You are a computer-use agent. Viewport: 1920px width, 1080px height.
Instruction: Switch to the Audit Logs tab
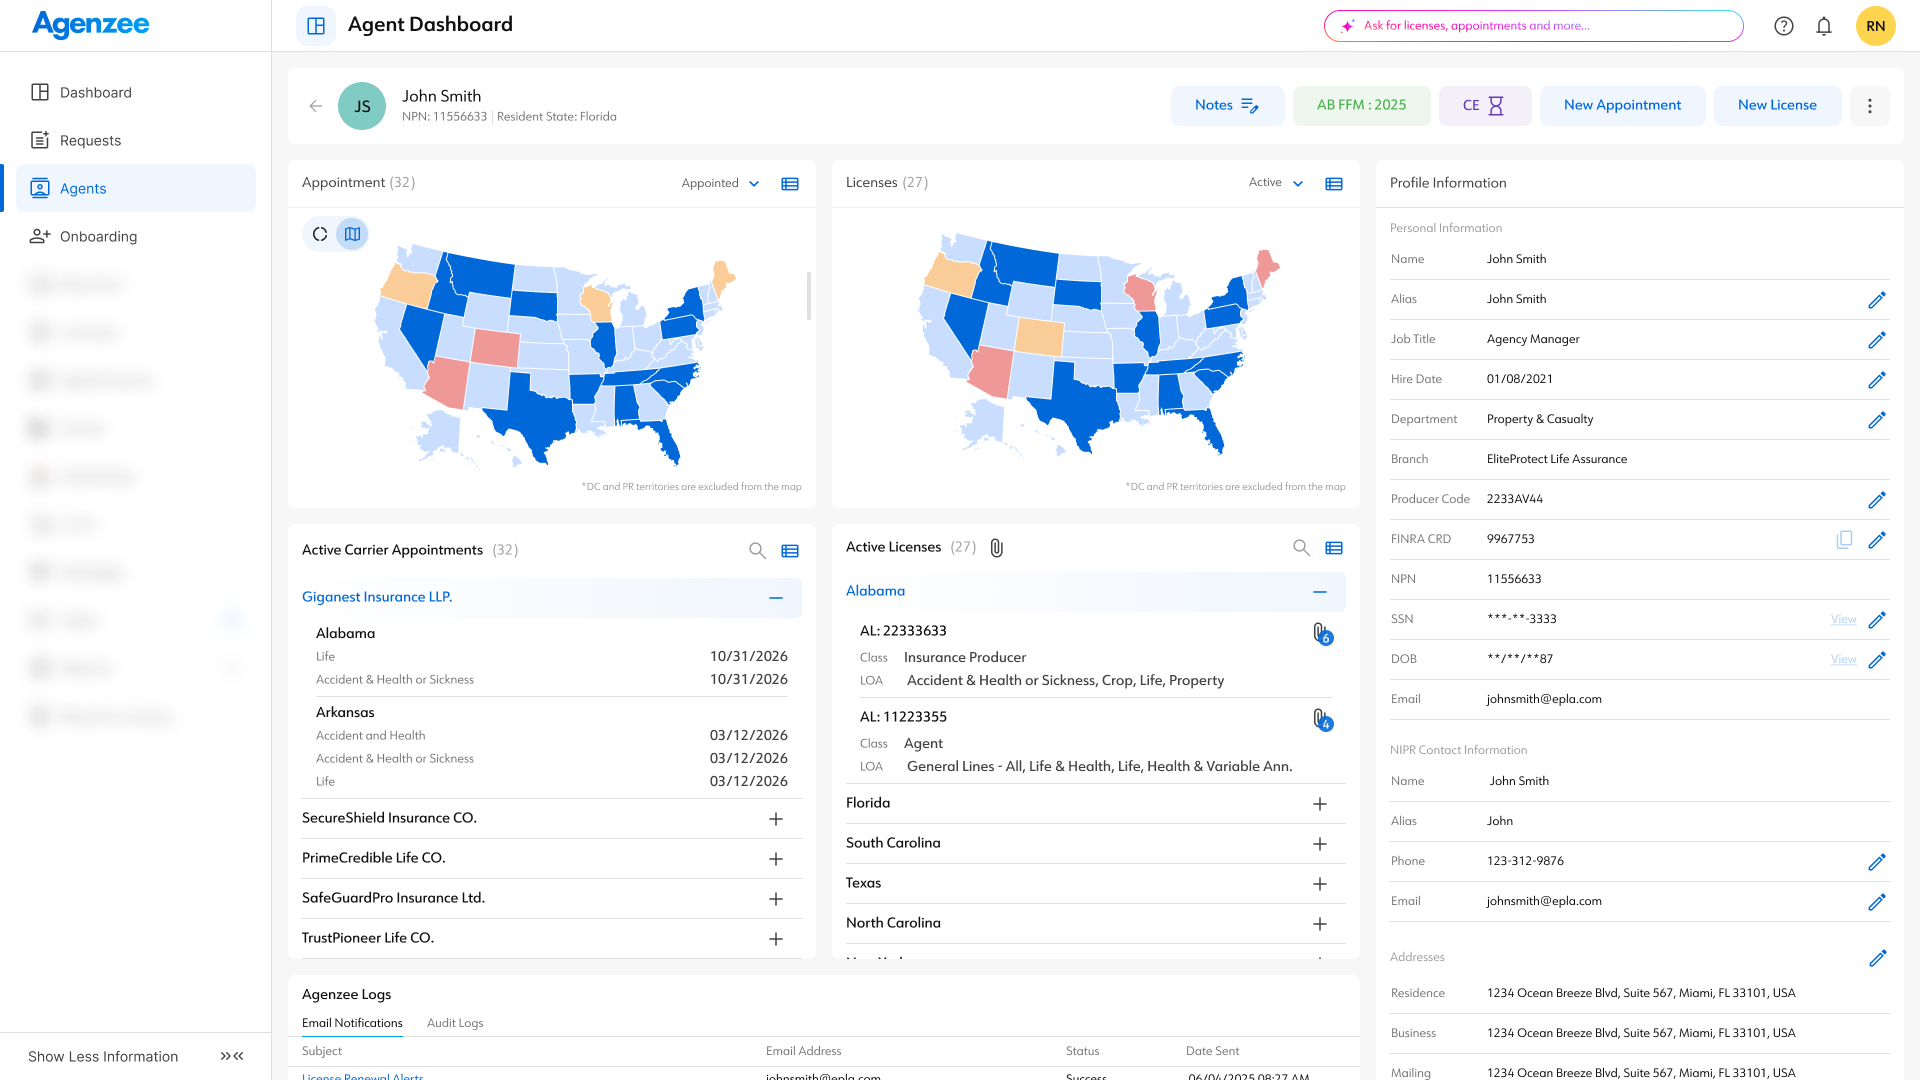point(455,1023)
